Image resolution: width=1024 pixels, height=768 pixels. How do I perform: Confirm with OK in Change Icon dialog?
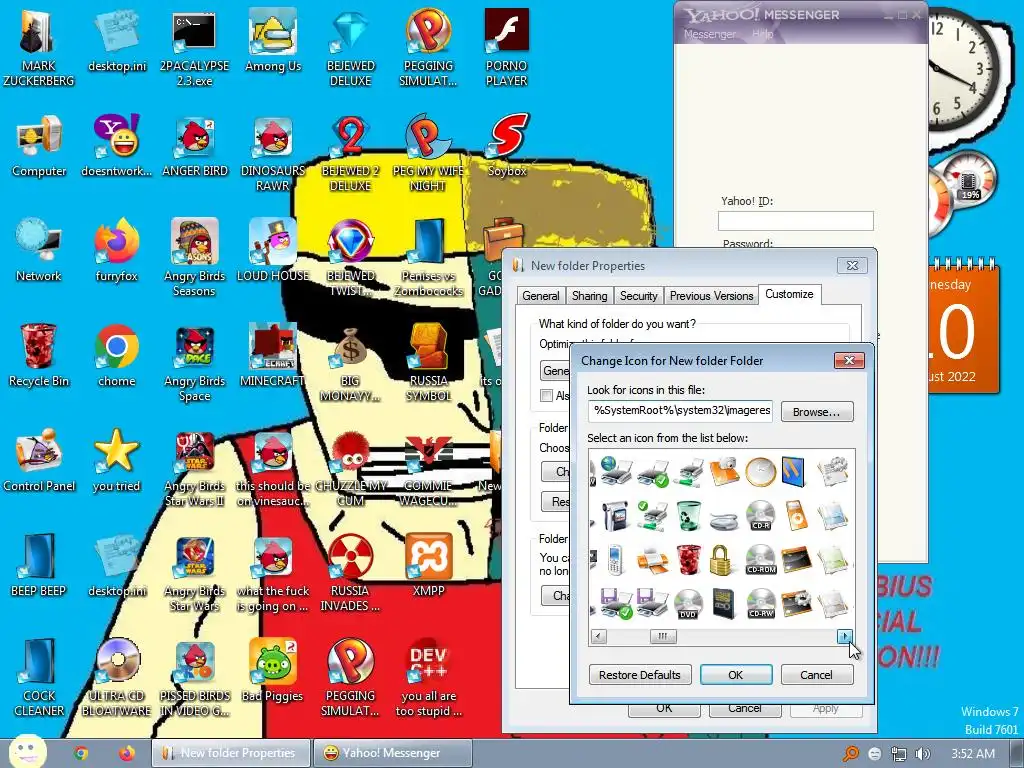(x=735, y=675)
